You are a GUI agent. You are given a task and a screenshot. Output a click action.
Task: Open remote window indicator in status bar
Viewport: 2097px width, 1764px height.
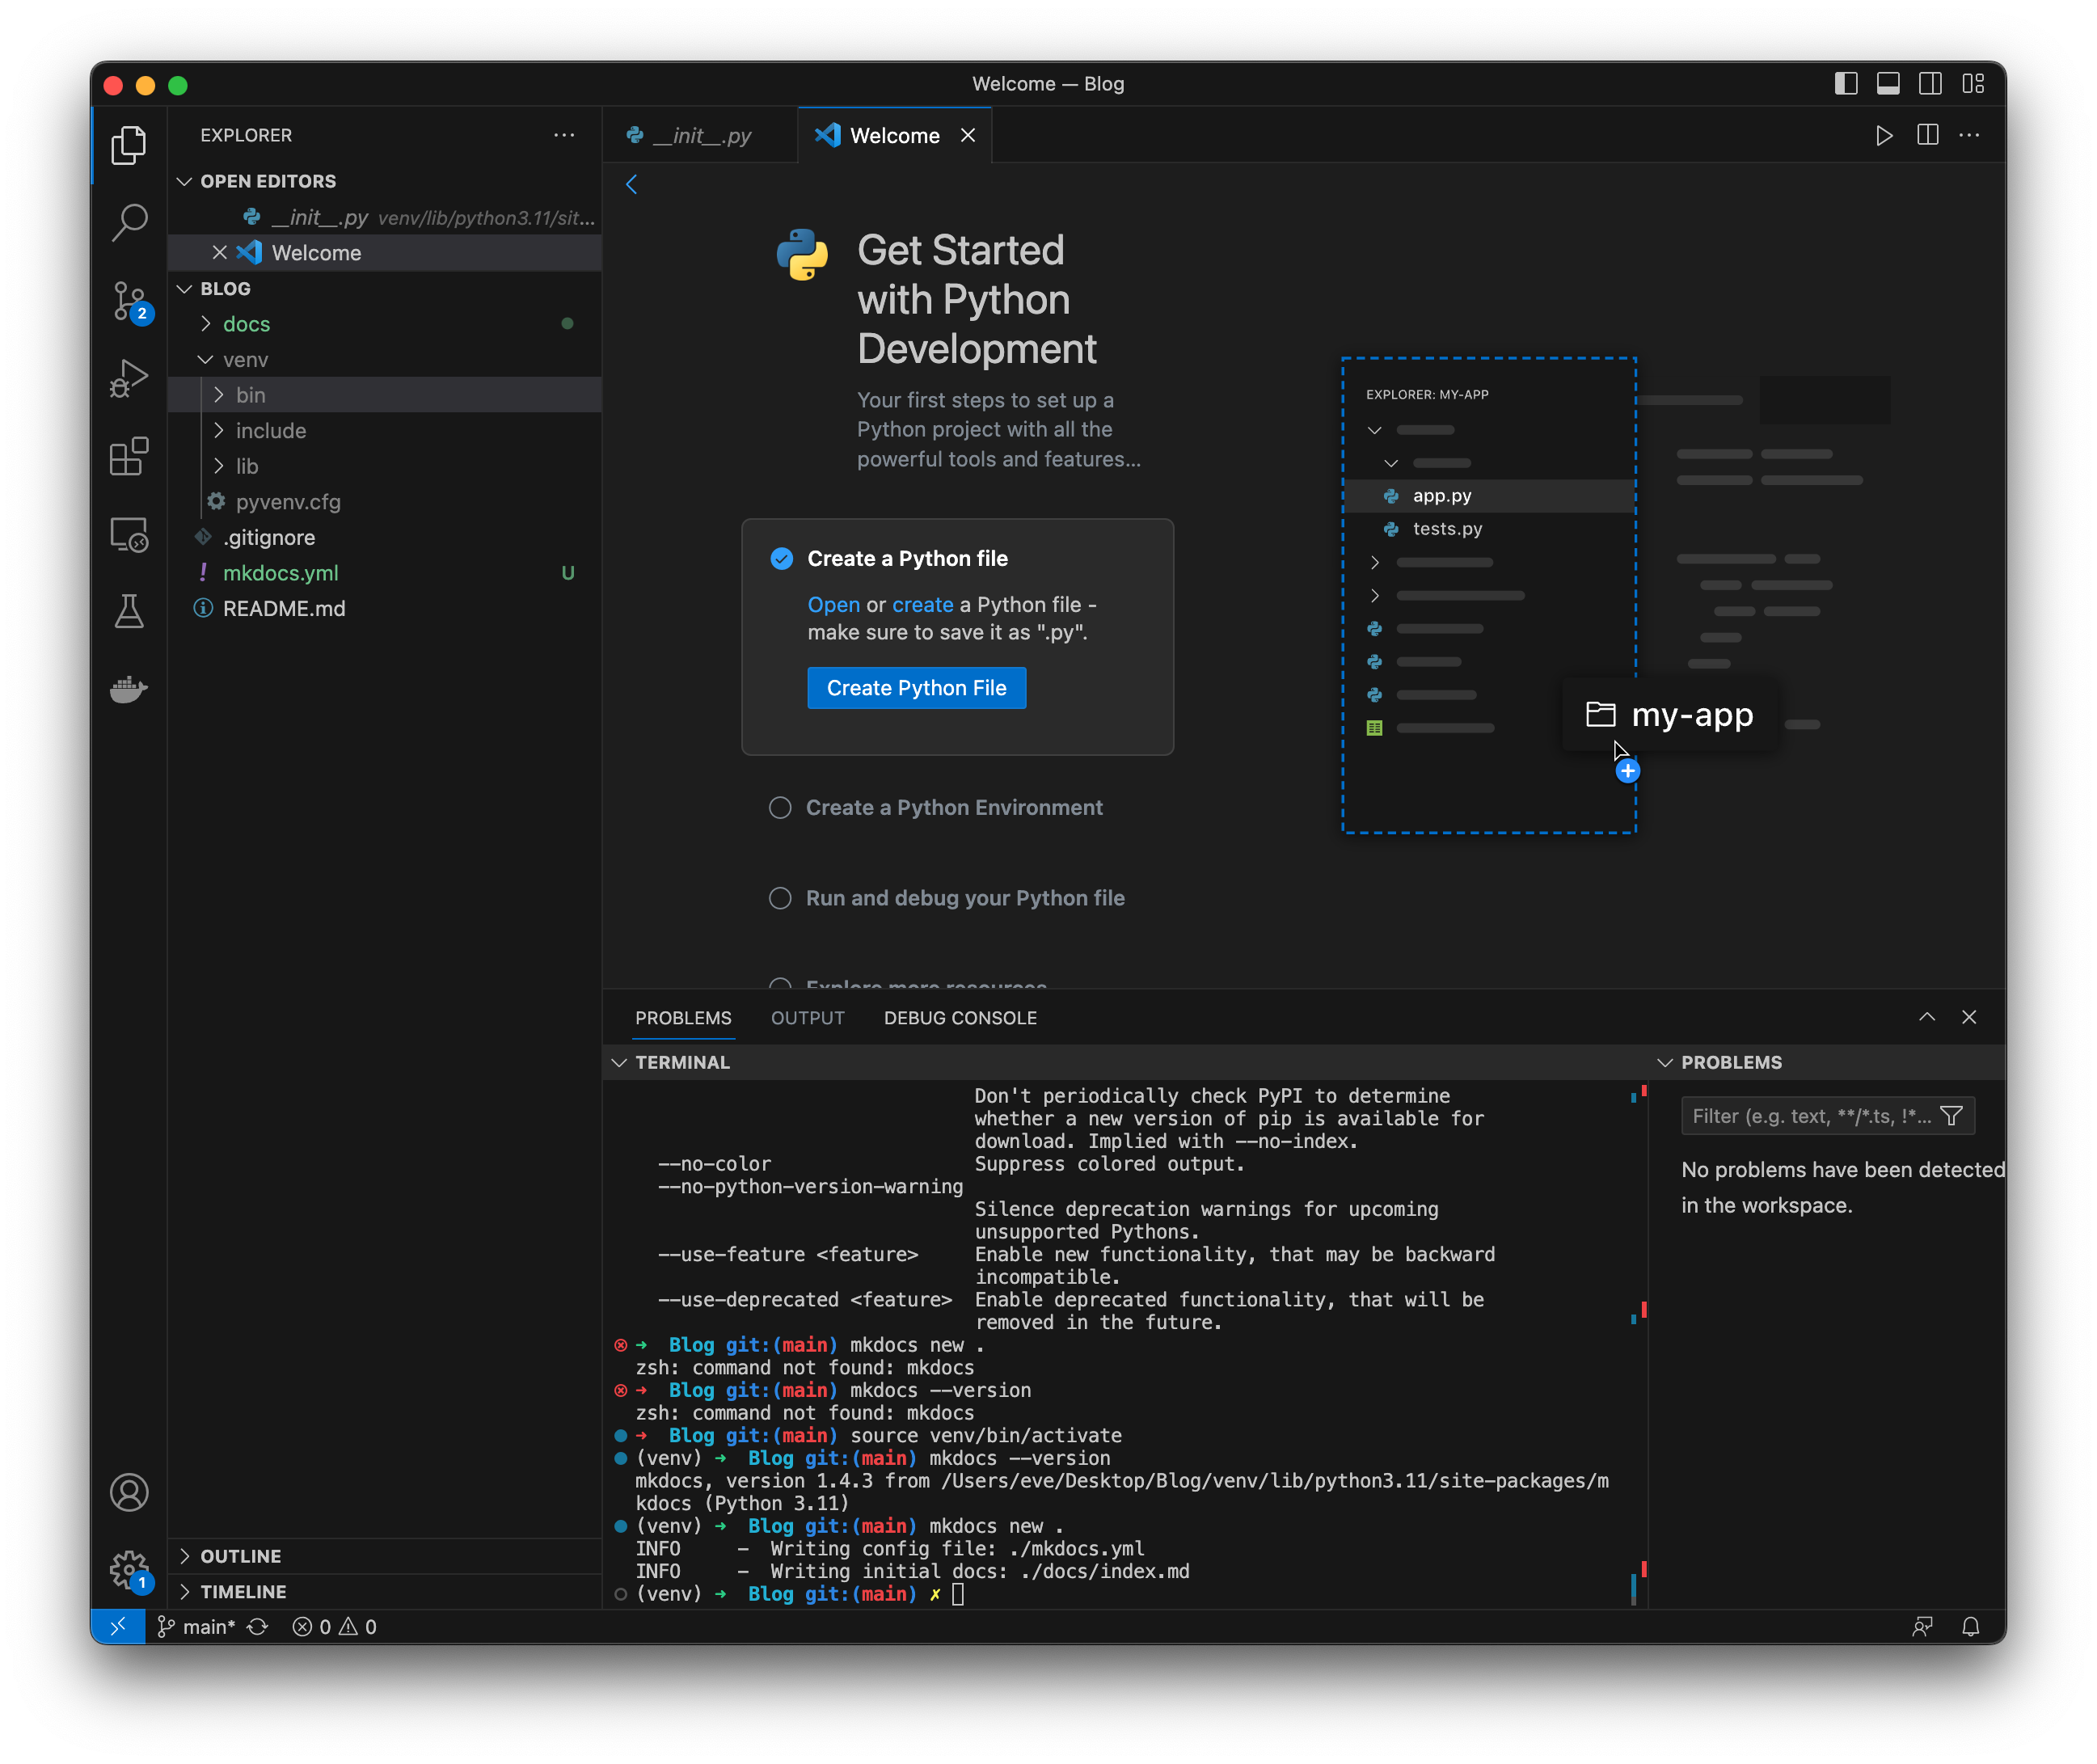tap(118, 1627)
